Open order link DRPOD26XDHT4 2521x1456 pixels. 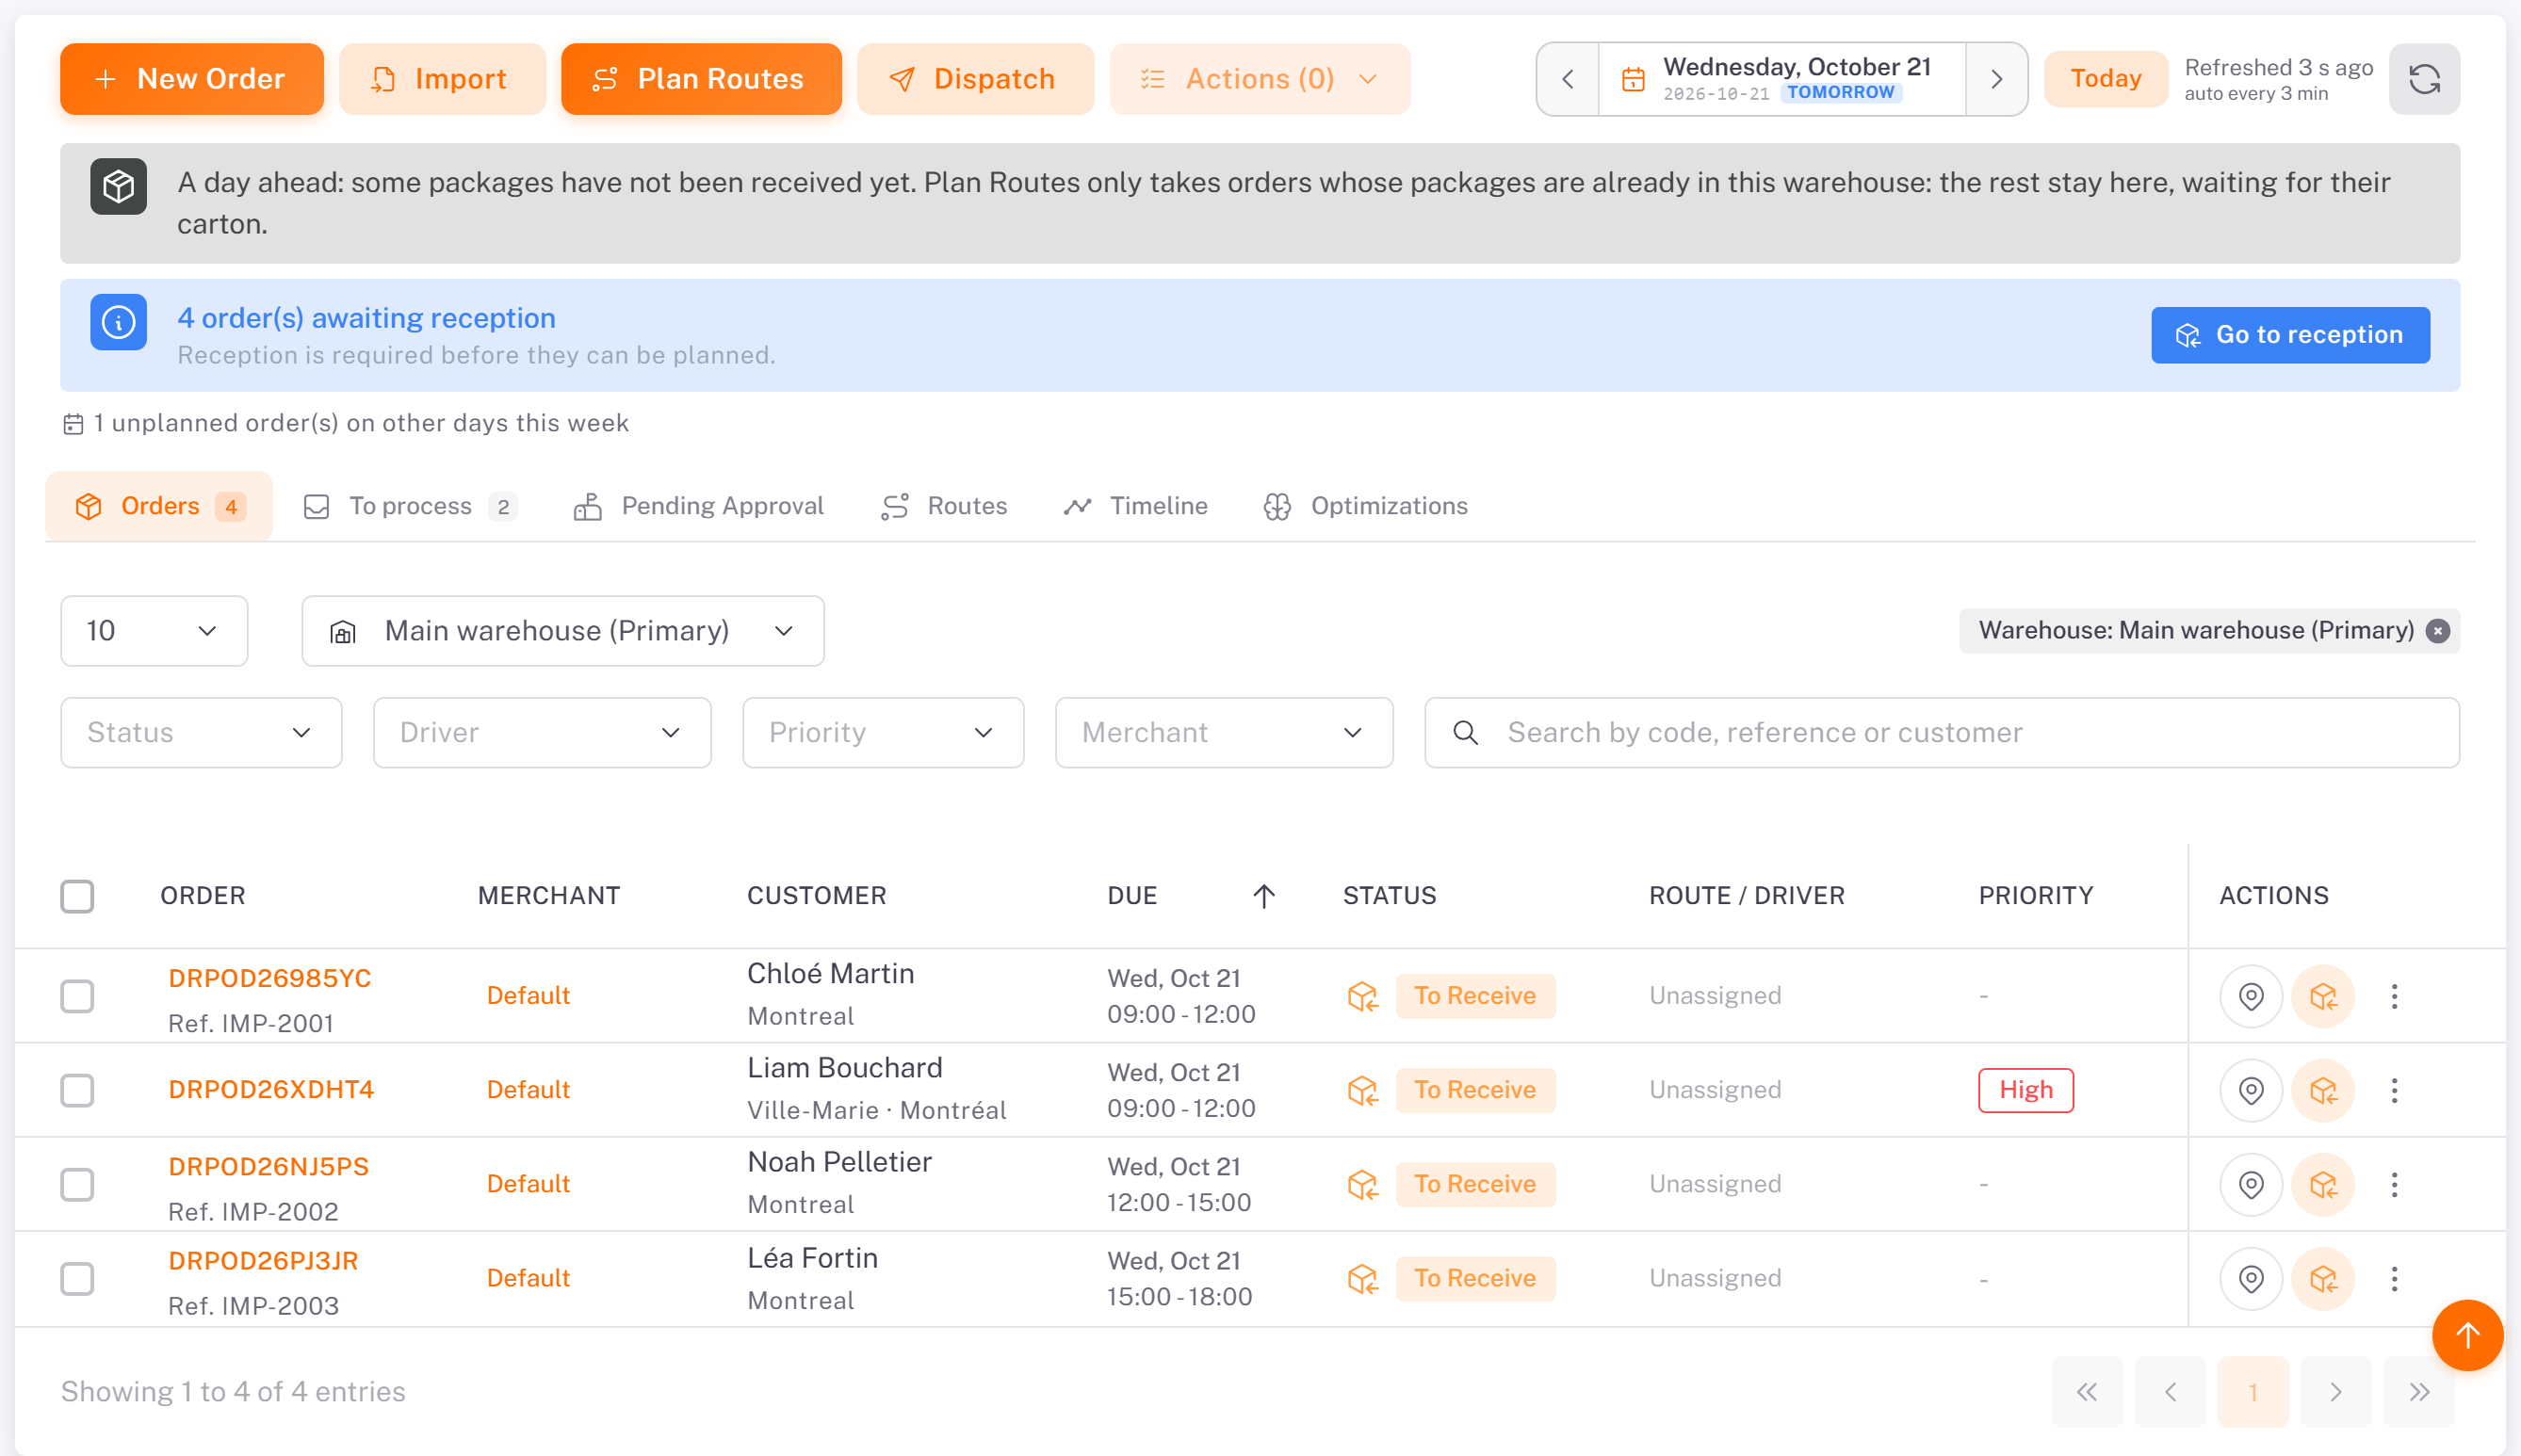tap(271, 1090)
